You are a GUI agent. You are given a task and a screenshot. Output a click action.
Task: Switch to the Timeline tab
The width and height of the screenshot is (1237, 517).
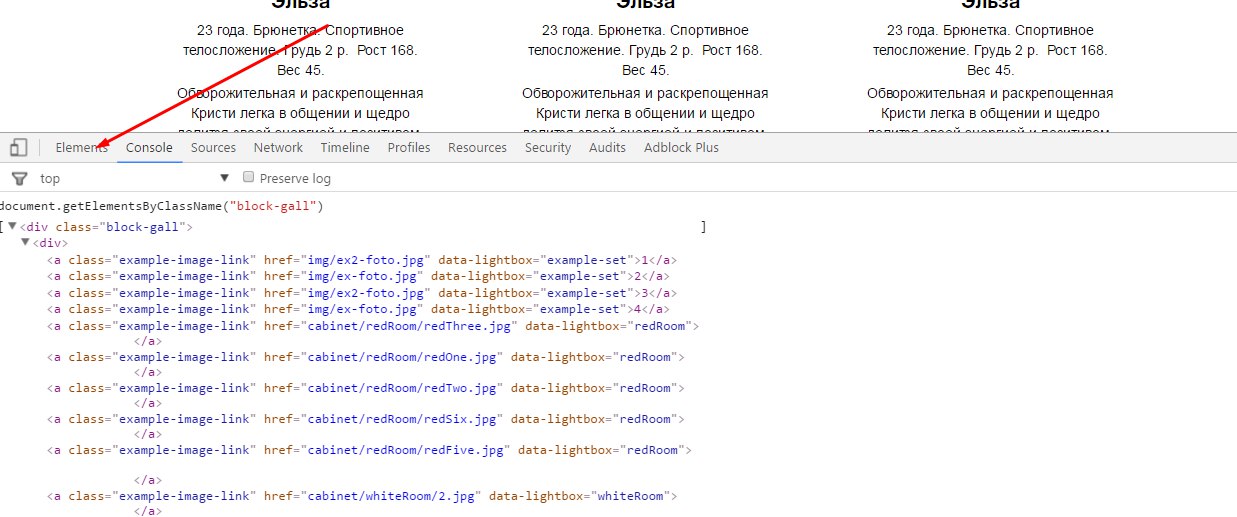click(345, 147)
